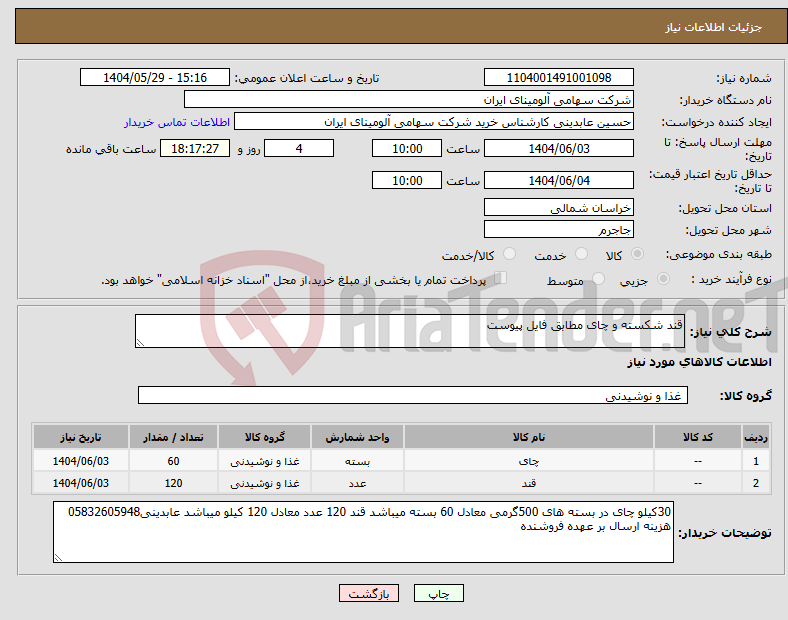Toggle the Islamic treasury documents payment checkbox
788x620 pixels.
click(502, 280)
